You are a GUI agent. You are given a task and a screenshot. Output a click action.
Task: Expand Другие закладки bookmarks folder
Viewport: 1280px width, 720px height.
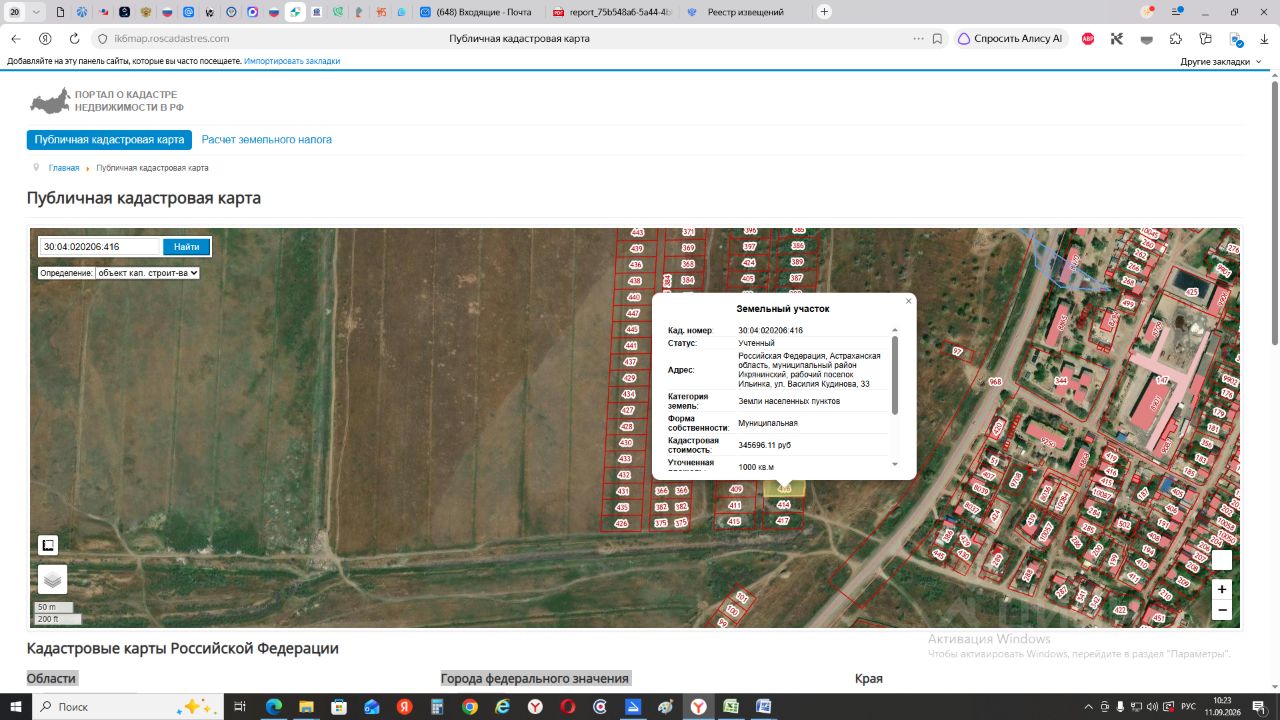coord(1221,61)
